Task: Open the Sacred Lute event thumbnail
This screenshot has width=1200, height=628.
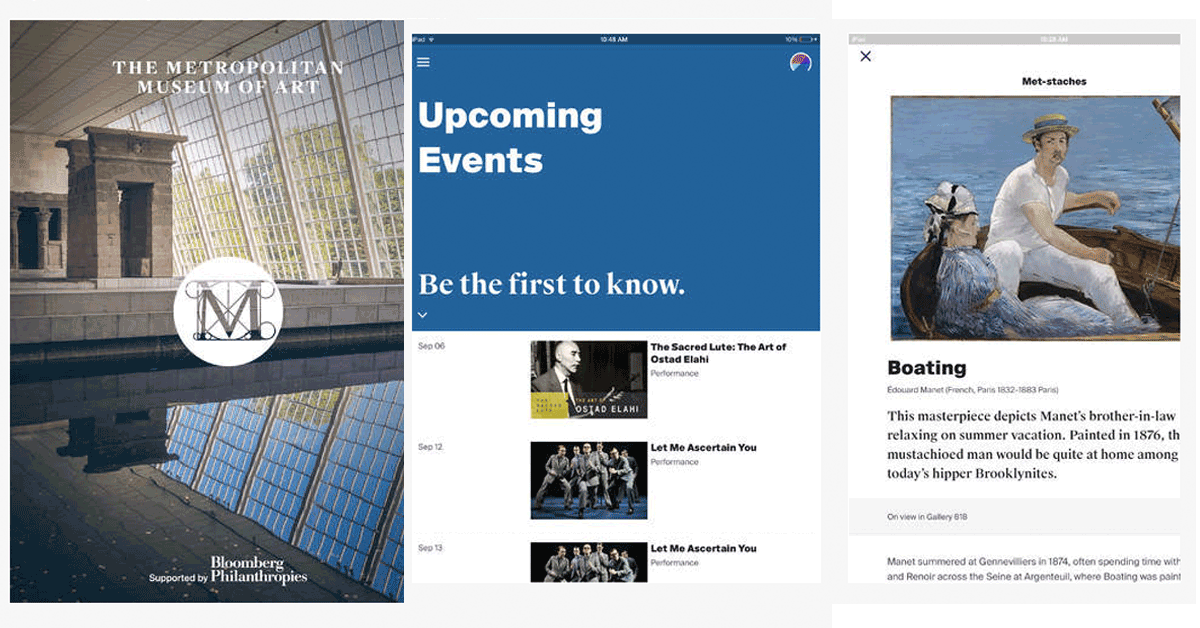Action: [x=588, y=379]
